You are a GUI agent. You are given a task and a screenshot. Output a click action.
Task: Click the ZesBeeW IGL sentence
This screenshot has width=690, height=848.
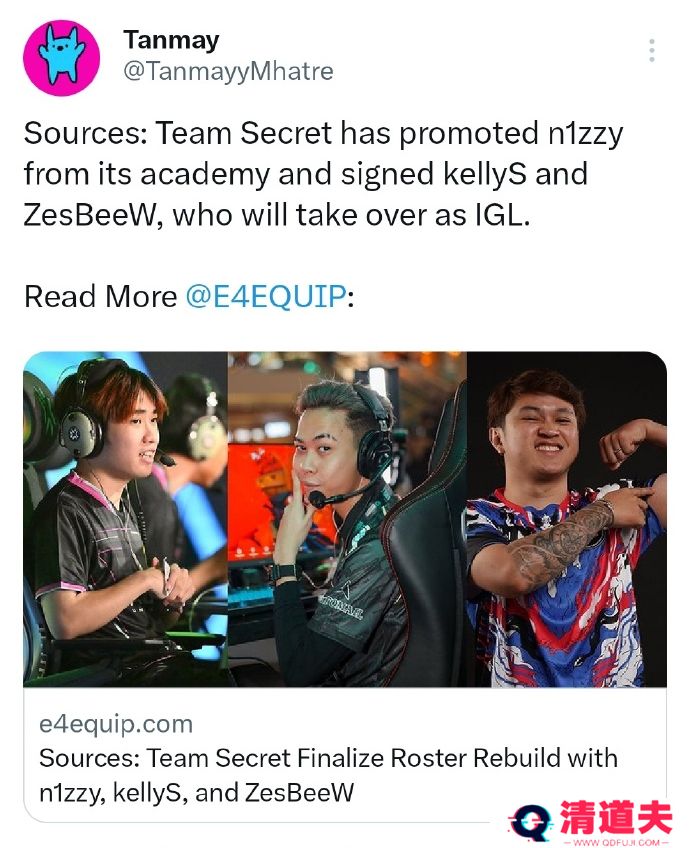276,215
